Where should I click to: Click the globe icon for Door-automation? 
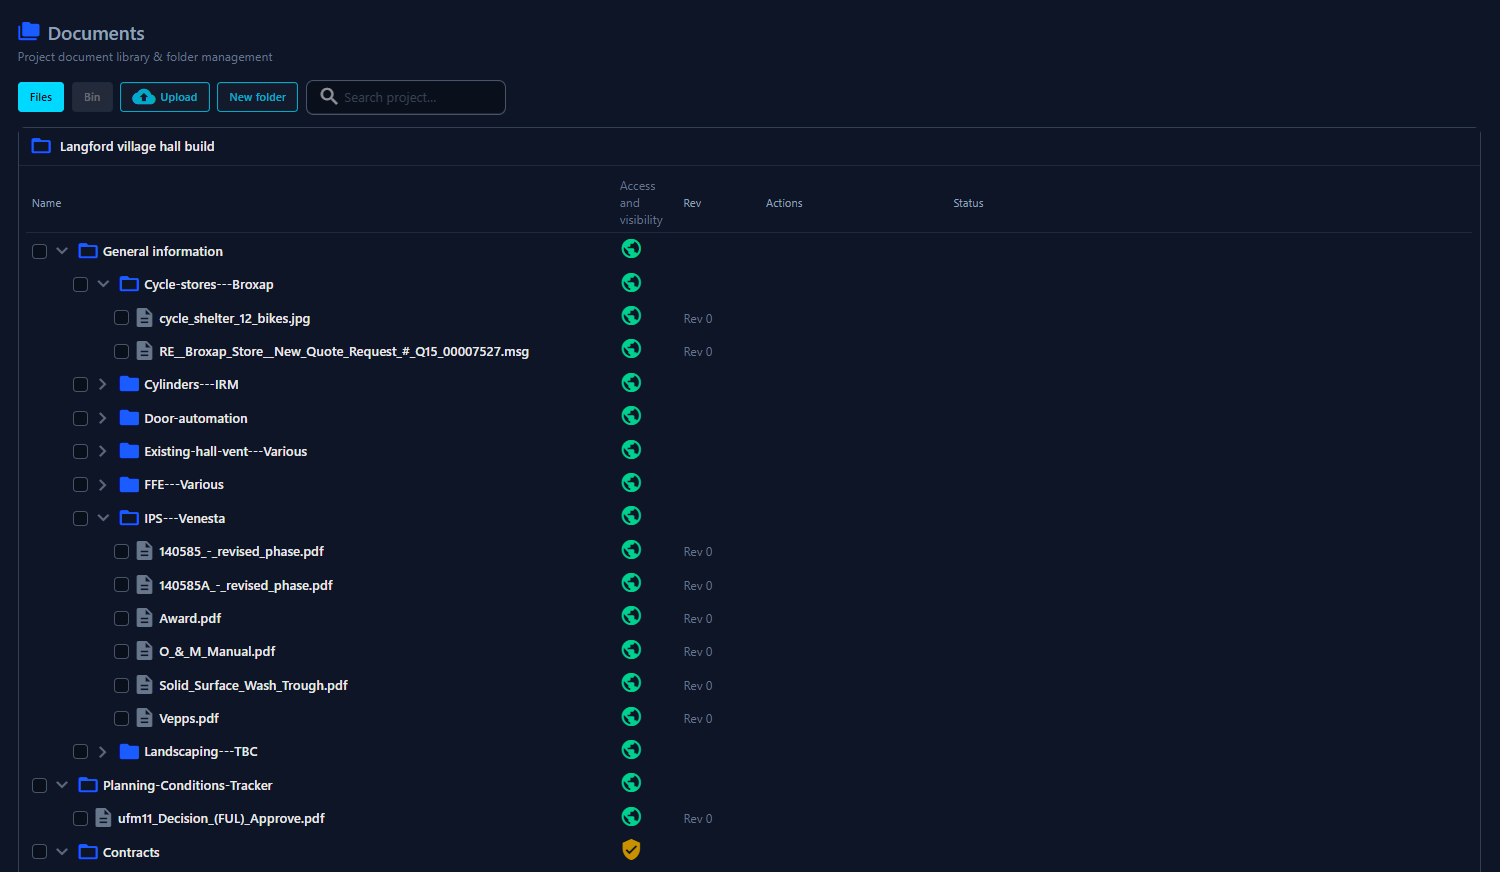pyautogui.click(x=631, y=415)
